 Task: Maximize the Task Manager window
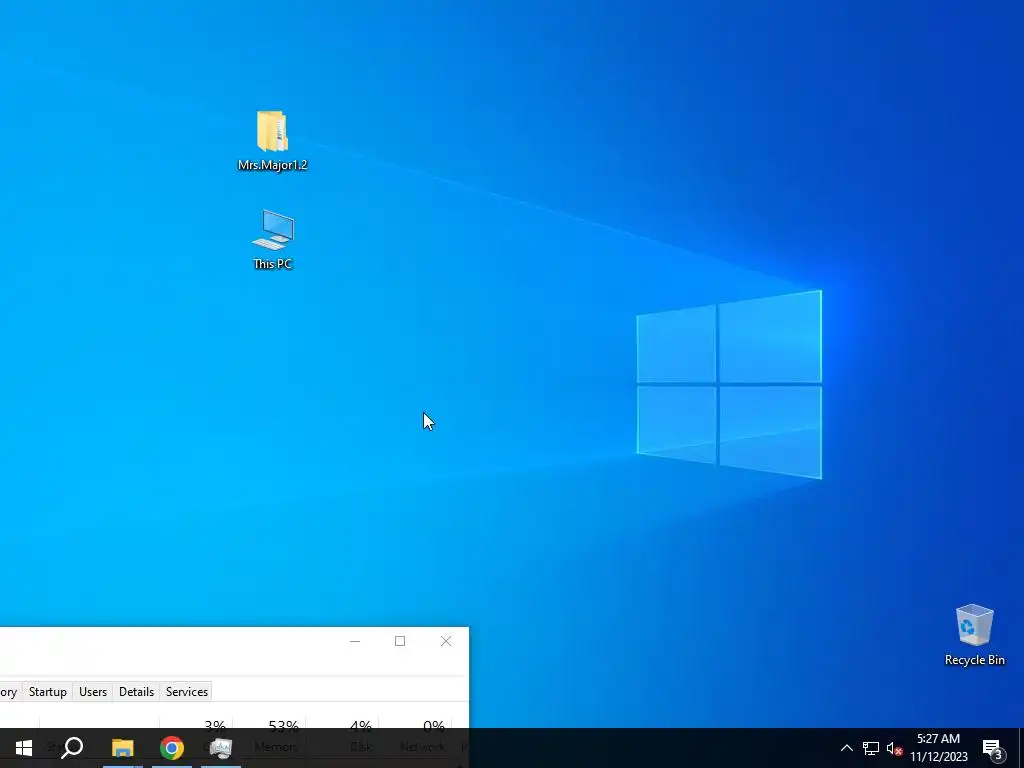[x=400, y=641]
